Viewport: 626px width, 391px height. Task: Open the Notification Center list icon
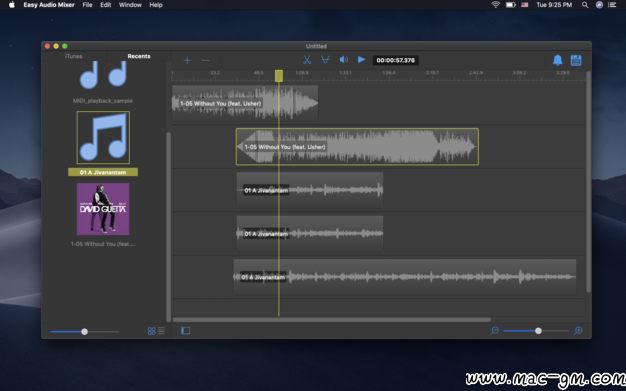[x=612, y=5]
